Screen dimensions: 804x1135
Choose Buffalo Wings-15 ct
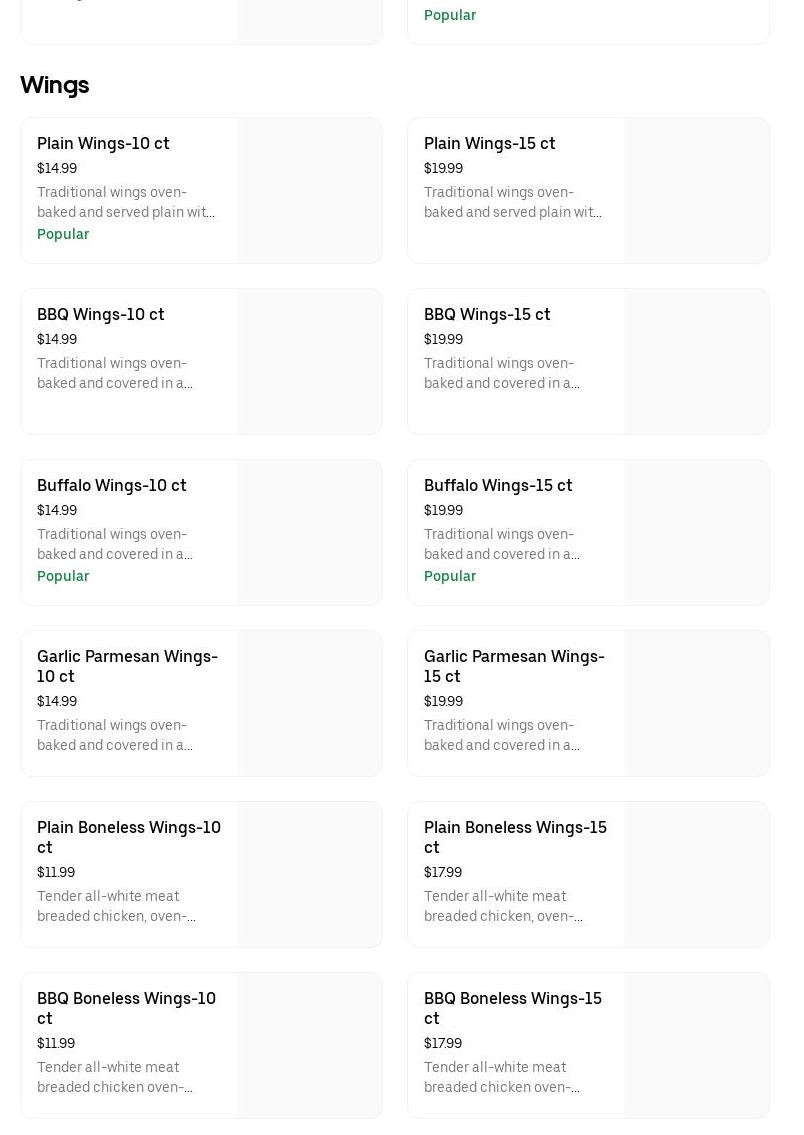pos(498,485)
